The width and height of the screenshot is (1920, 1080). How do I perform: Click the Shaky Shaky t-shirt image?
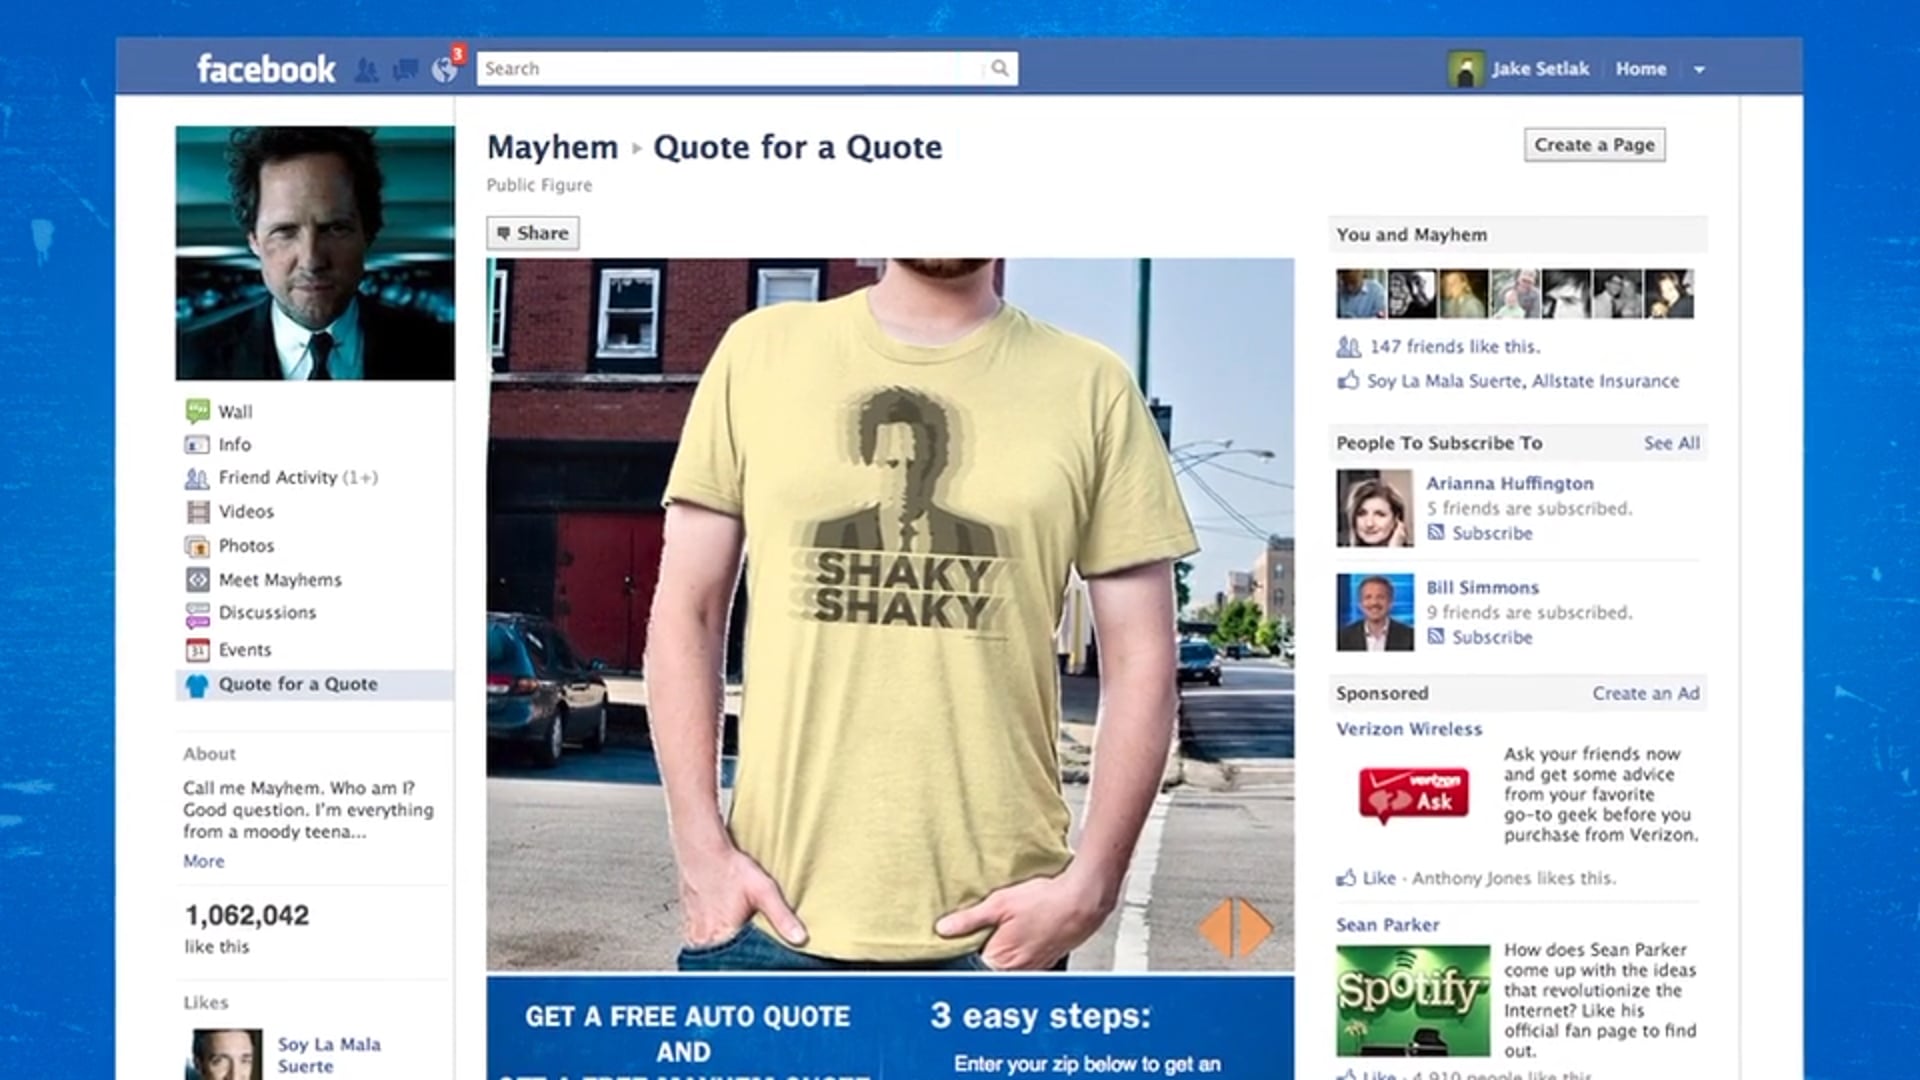pos(890,614)
